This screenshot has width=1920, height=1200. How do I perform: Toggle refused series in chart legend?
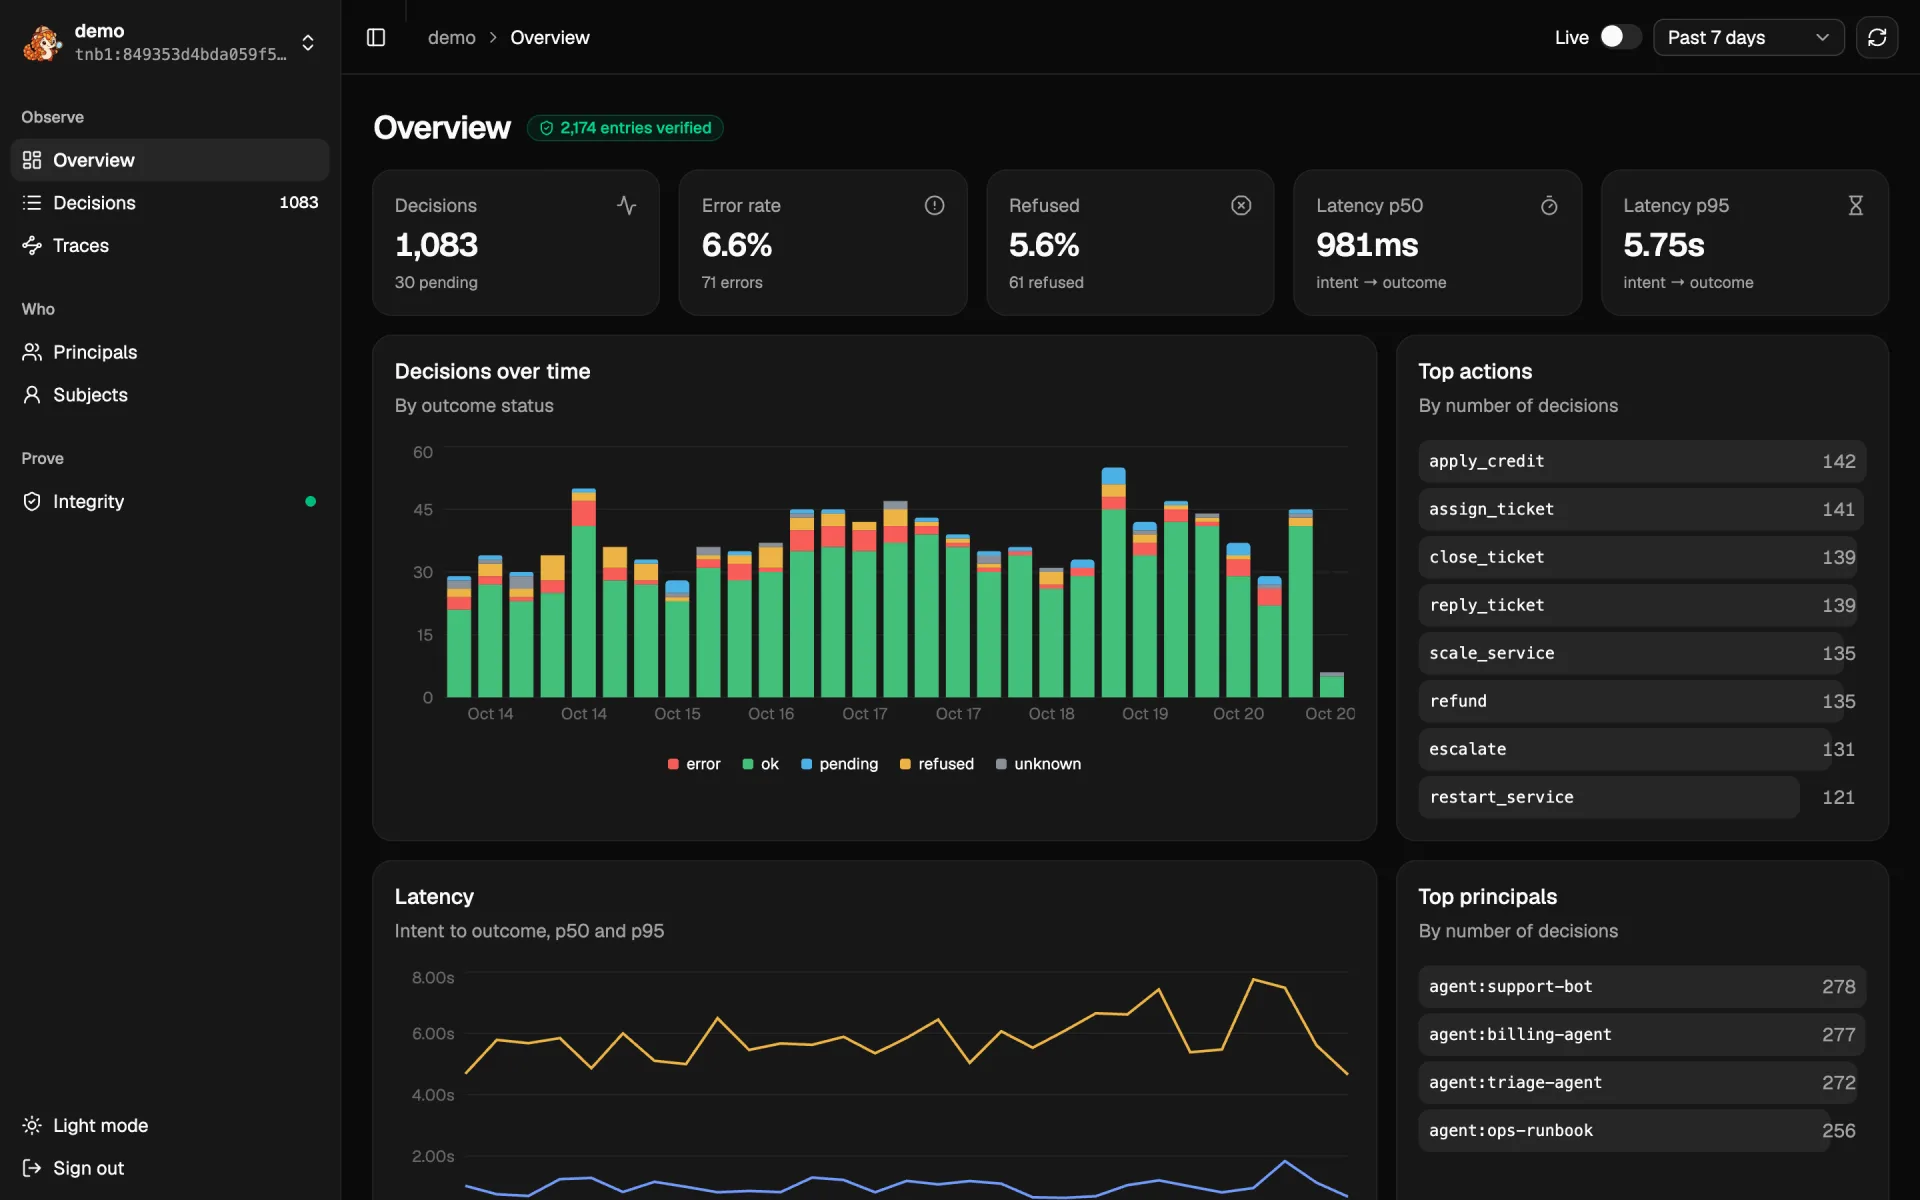936,764
